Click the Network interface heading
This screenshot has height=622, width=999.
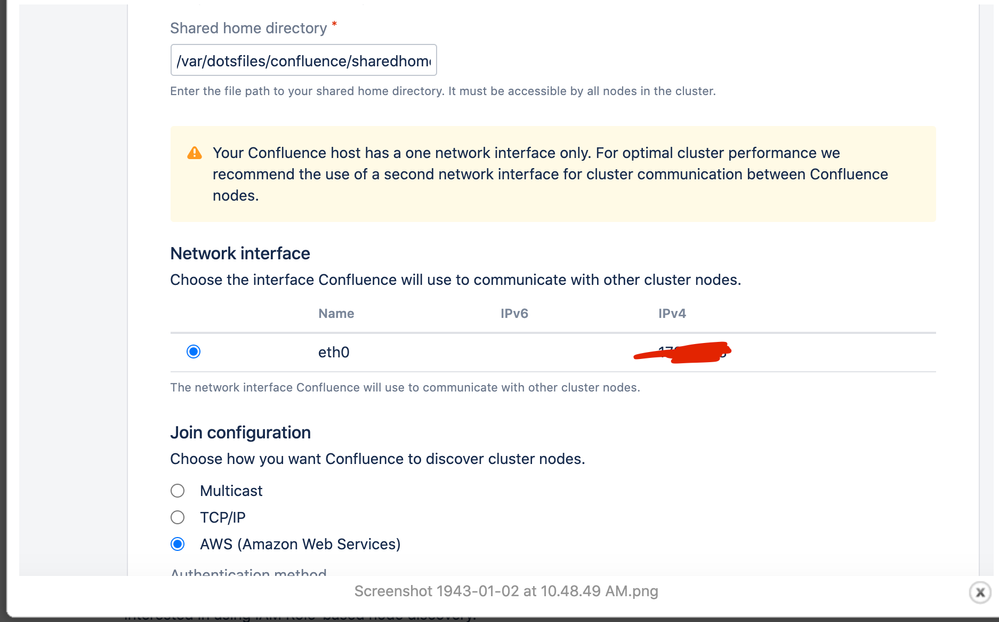[x=240, y=254]
